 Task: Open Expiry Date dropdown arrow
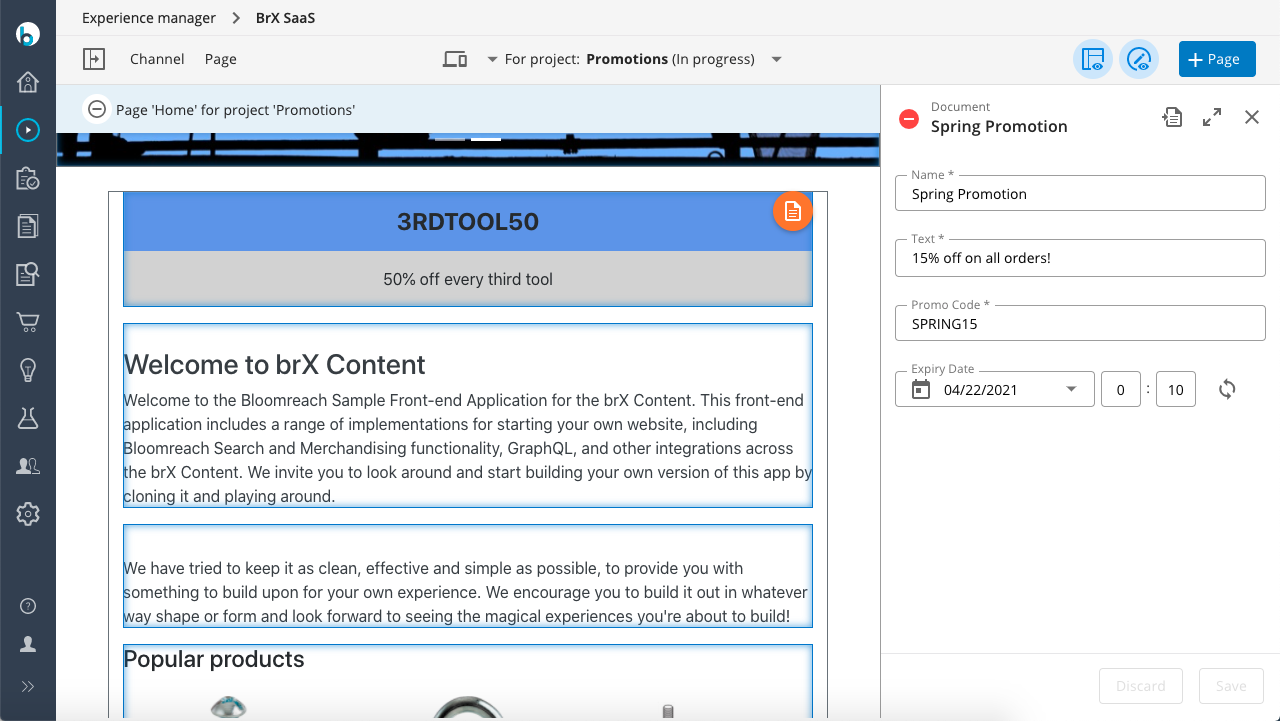(1072, 389)
